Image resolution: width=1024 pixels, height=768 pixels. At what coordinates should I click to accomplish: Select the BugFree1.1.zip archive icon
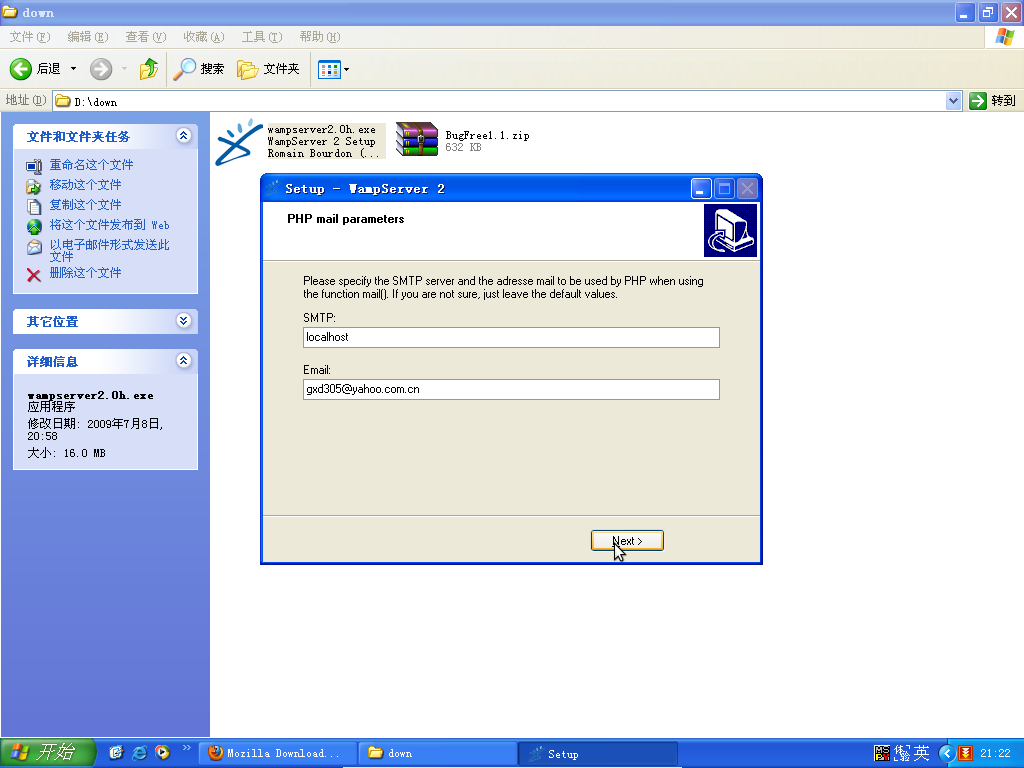click(417, 139)
